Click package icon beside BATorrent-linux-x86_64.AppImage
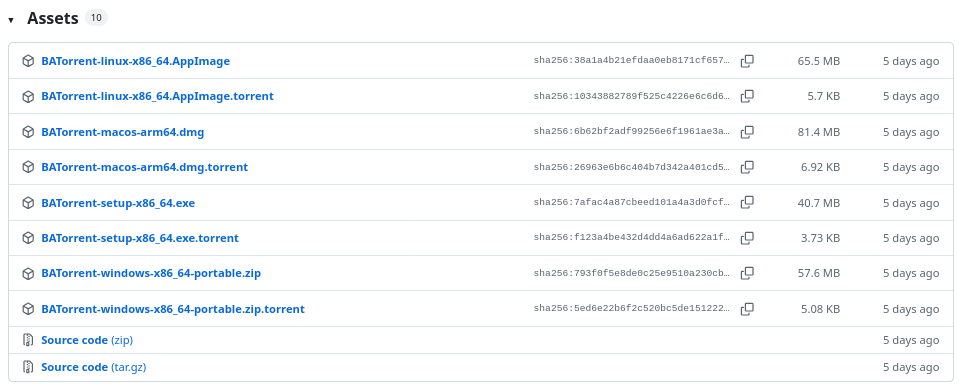This screenshot has width=959, height=392. pos(28,61)
